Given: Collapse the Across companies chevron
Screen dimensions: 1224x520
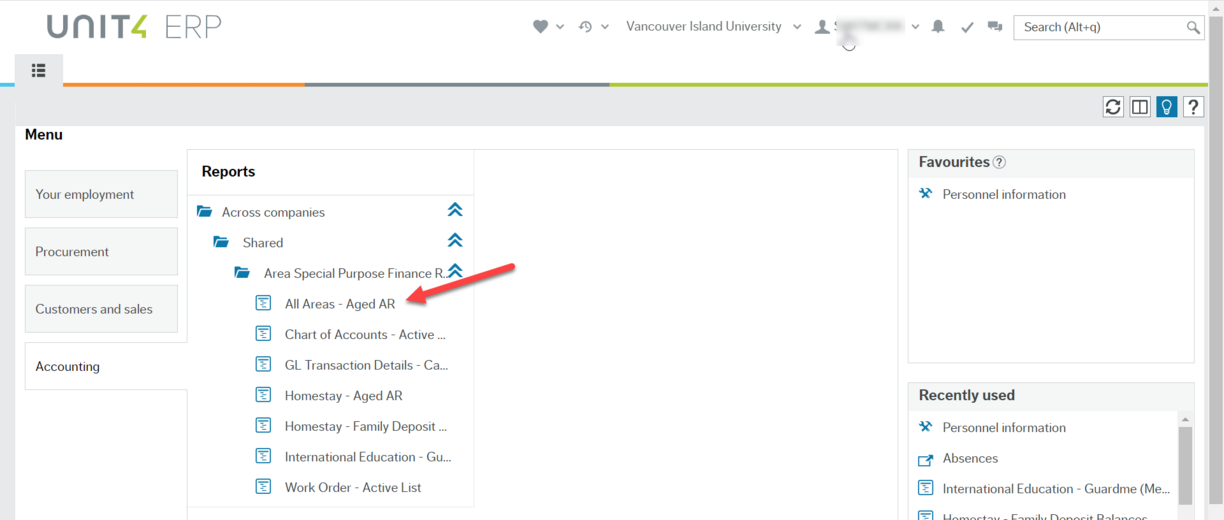Looking at the screenshot, I should pyautogui.click(x=455, y=211).
